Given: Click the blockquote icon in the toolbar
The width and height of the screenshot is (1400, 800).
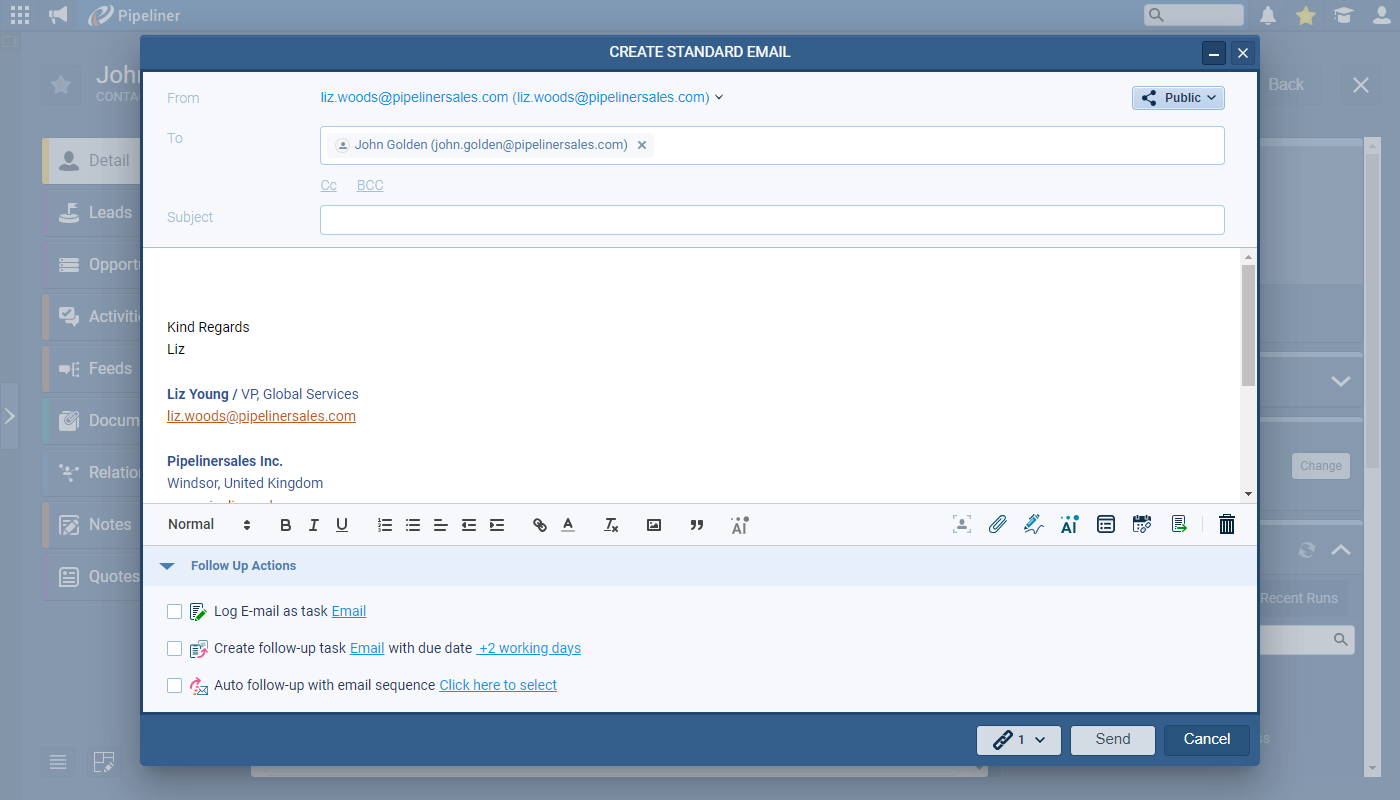Looking at the screenshot, I should [697, 525].
